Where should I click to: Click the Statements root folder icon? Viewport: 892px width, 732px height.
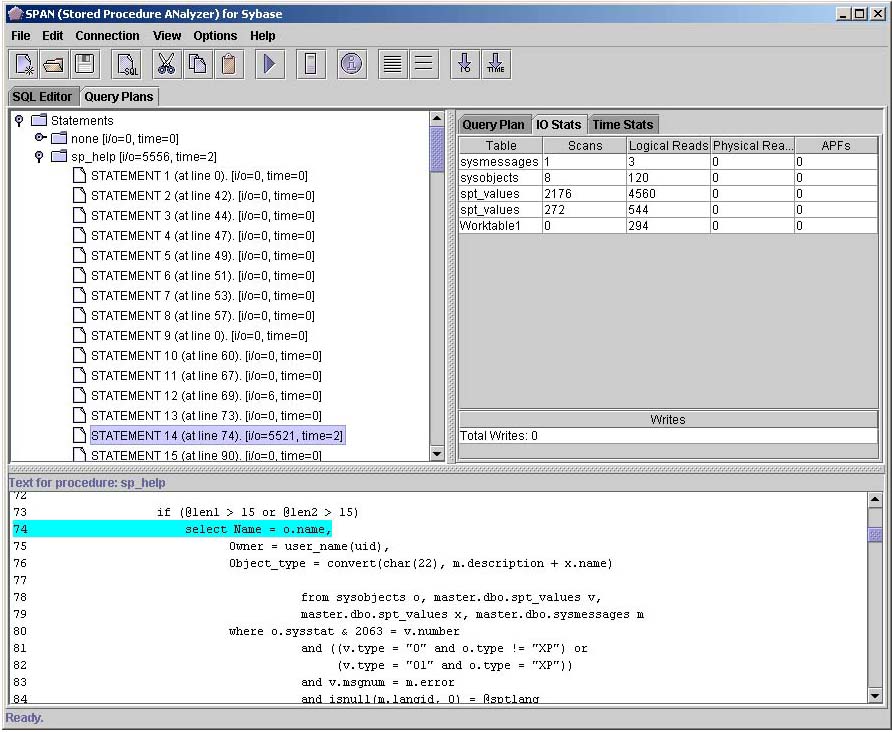[39, 120]
